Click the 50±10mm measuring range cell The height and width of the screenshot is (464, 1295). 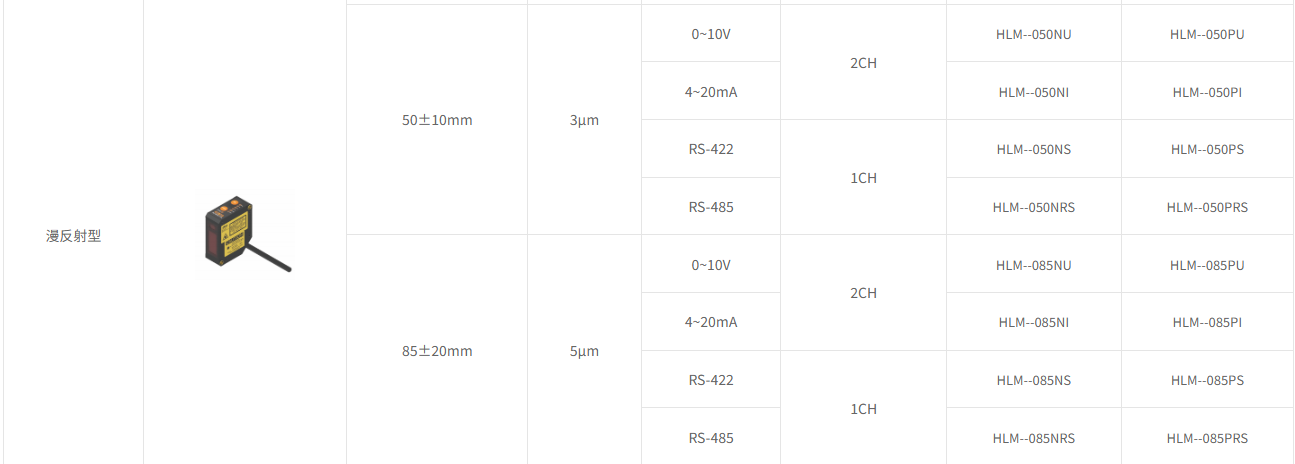[x=437, y=120]
